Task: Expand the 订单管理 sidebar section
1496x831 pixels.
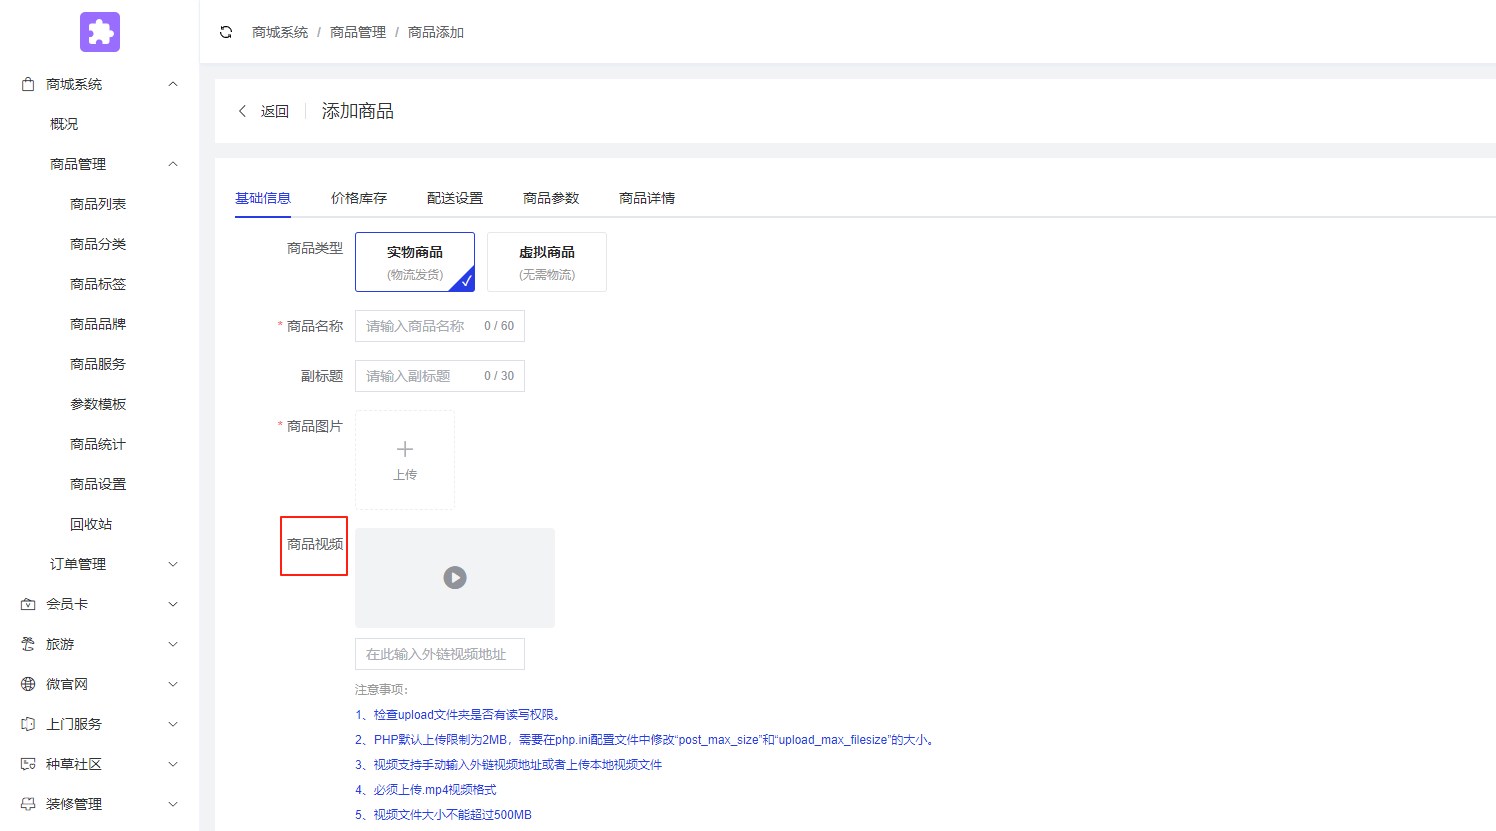Action: [x=172, y=563]
